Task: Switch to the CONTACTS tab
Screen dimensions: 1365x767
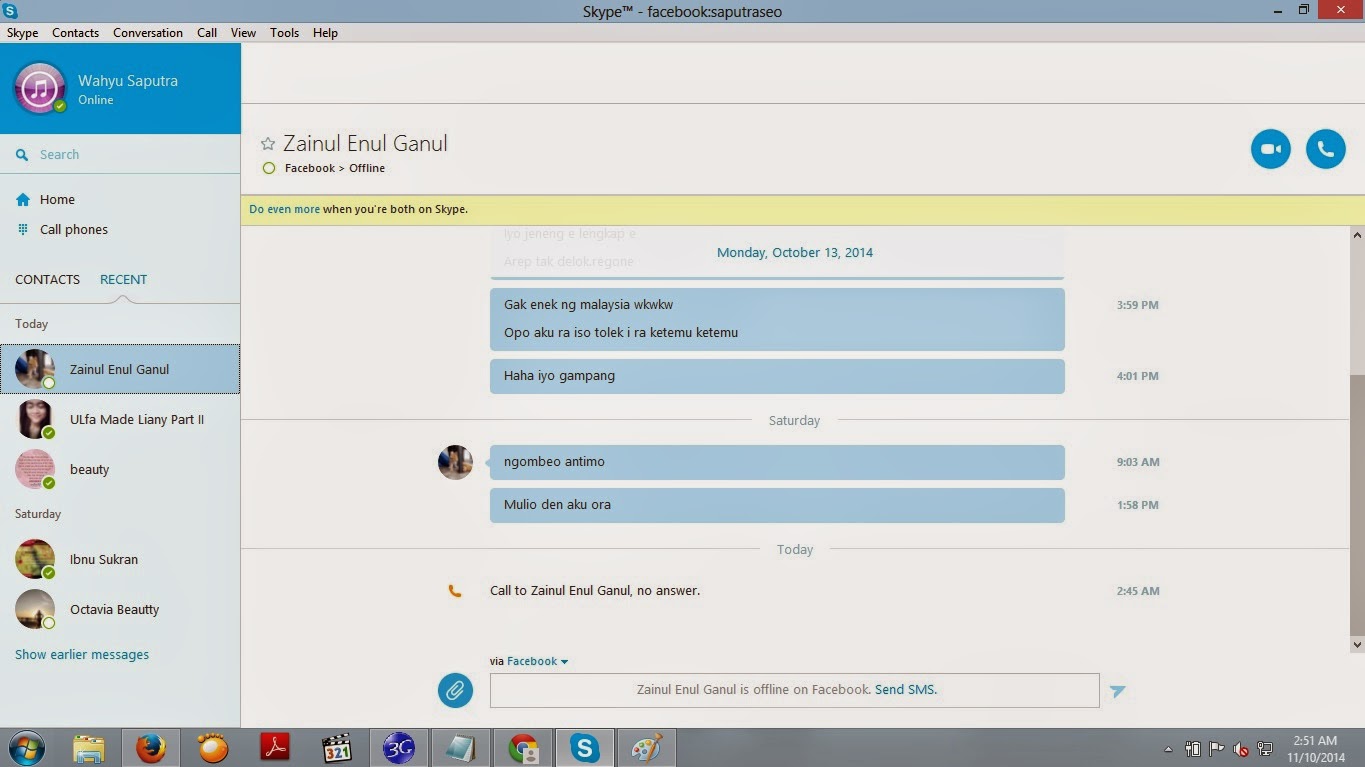Action: pyautogui.click(x=47, y=280)
